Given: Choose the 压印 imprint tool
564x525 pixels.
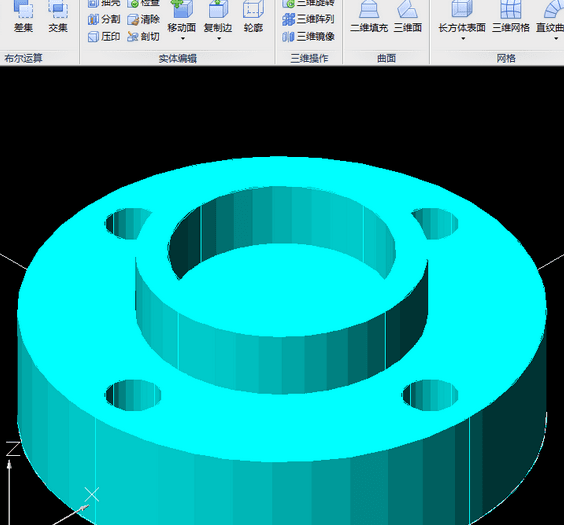Looking at the screenshot, I should [104, 36].
